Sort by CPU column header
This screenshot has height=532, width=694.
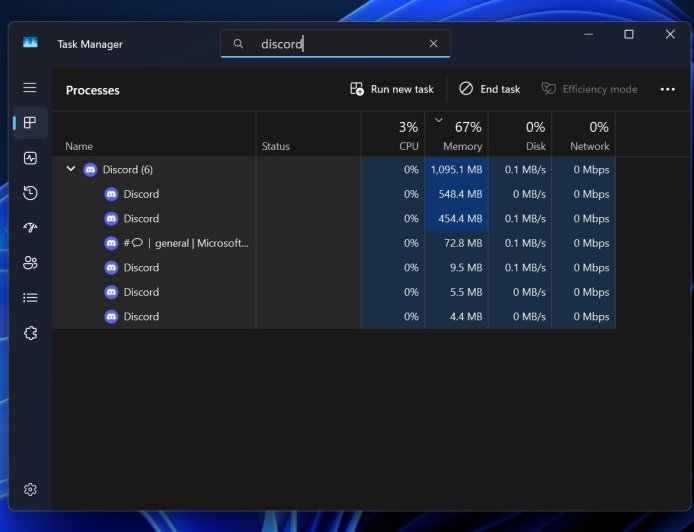click(393, 135)
